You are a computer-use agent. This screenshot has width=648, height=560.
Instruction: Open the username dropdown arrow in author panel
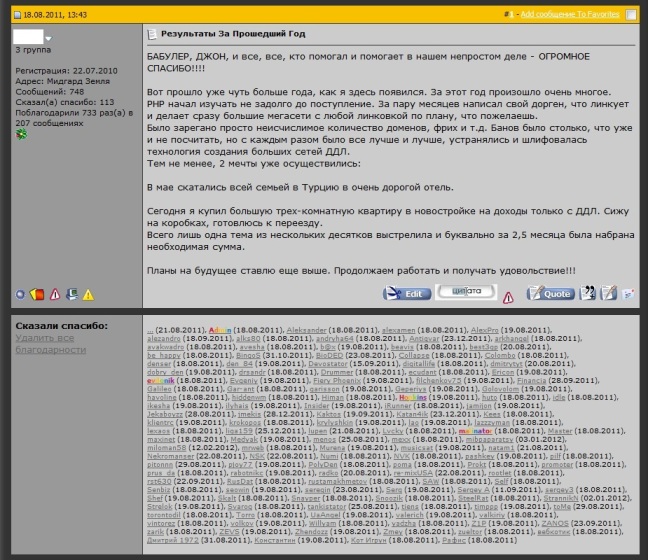coord(49,38)
